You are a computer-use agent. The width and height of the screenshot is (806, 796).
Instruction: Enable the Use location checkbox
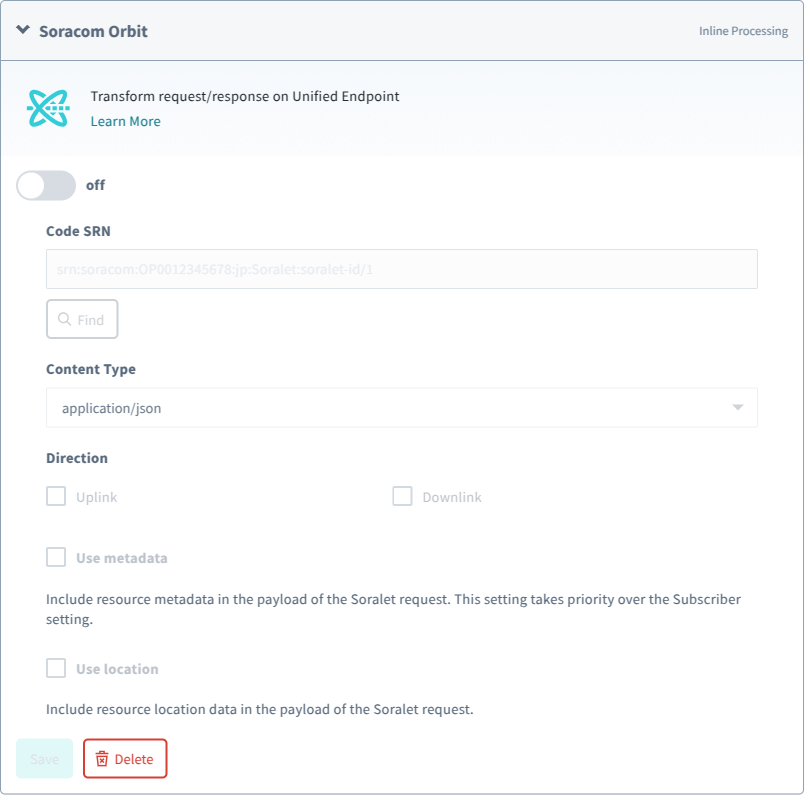[56, 668]
